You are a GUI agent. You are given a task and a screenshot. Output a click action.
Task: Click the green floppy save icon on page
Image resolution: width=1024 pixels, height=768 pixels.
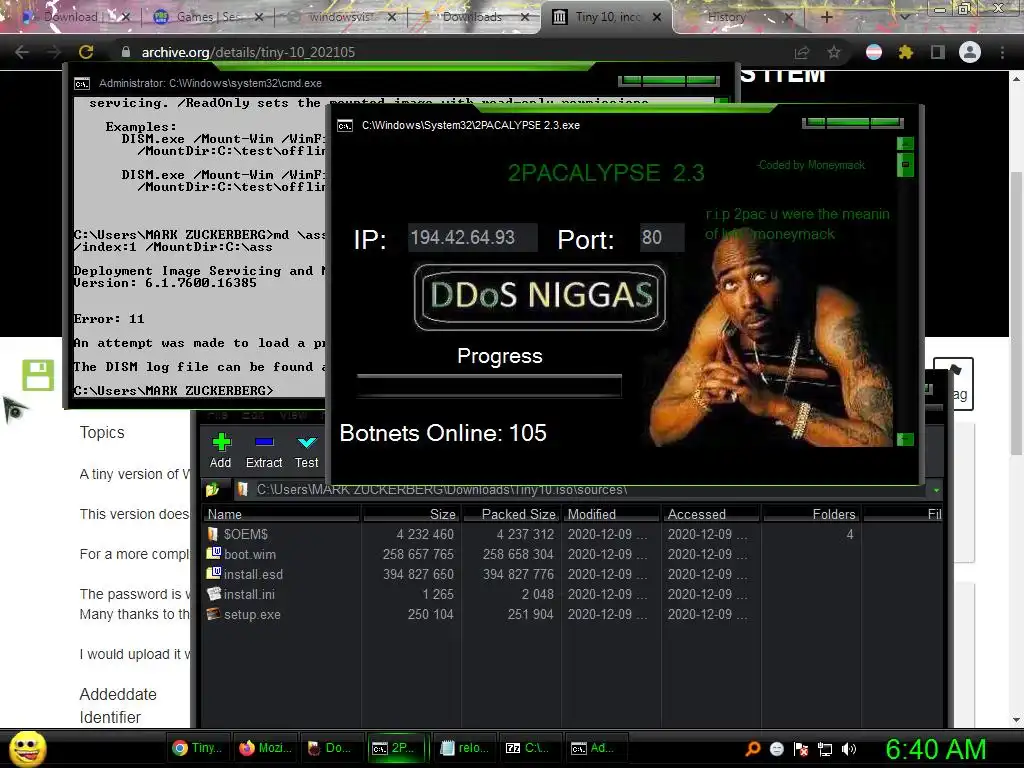[38, 375]
